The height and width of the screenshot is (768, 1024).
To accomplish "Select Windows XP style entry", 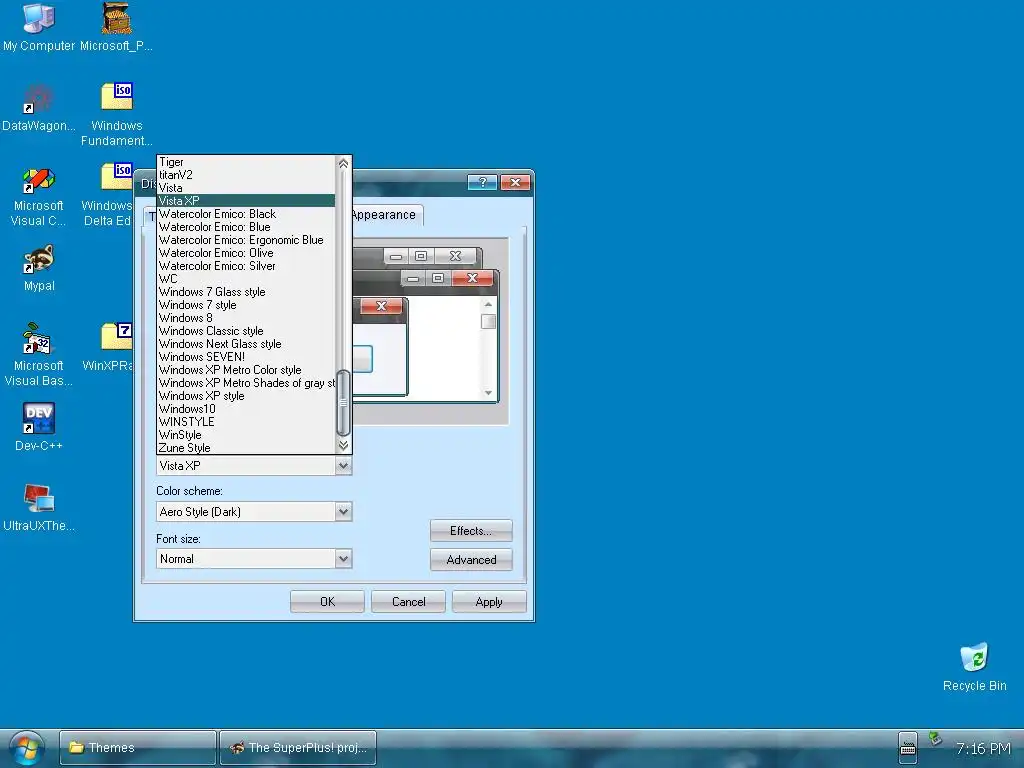I will (x=246, y=396).
